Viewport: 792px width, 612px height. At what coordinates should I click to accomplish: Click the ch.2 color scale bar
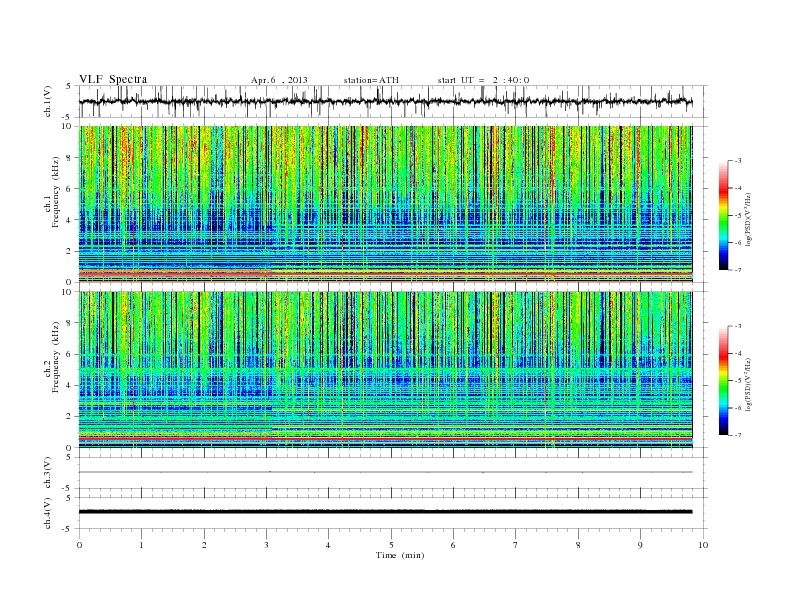[x=723, y=381]
